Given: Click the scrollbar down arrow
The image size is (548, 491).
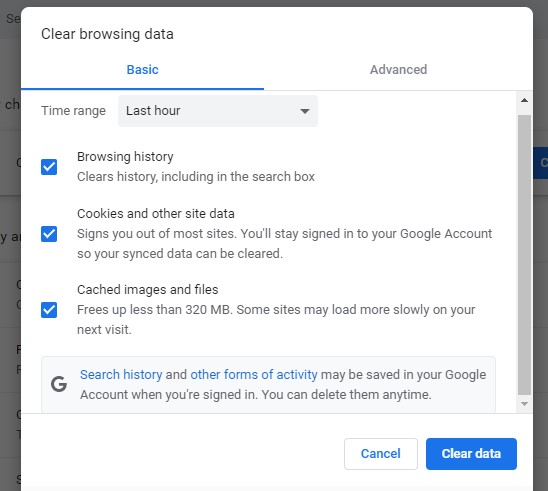Looking at the screenshot, I should pos(524,404).
